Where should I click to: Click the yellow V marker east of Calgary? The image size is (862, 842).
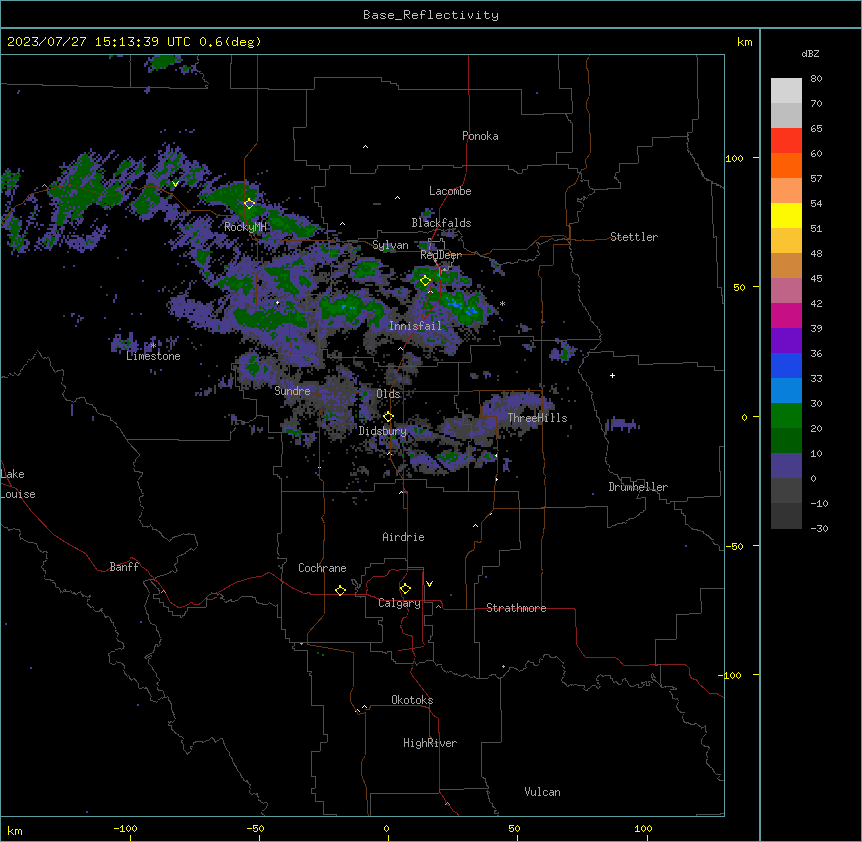[x=429, y=584]
